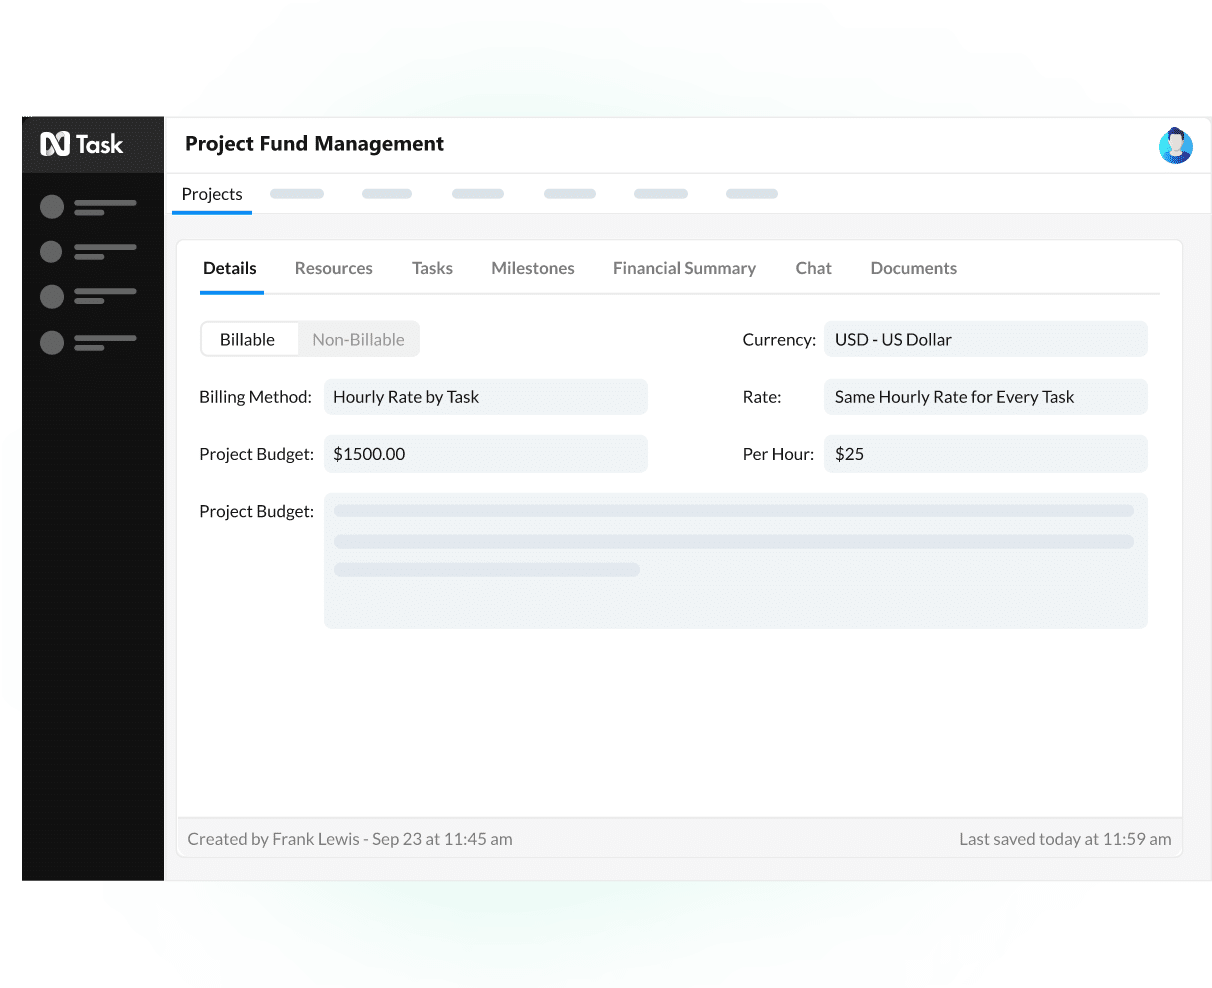Image resolution: width=1212 pixels, height=988 pixels.
Task: Switch to Non-Billable option
Action: (x=358, y=340)
